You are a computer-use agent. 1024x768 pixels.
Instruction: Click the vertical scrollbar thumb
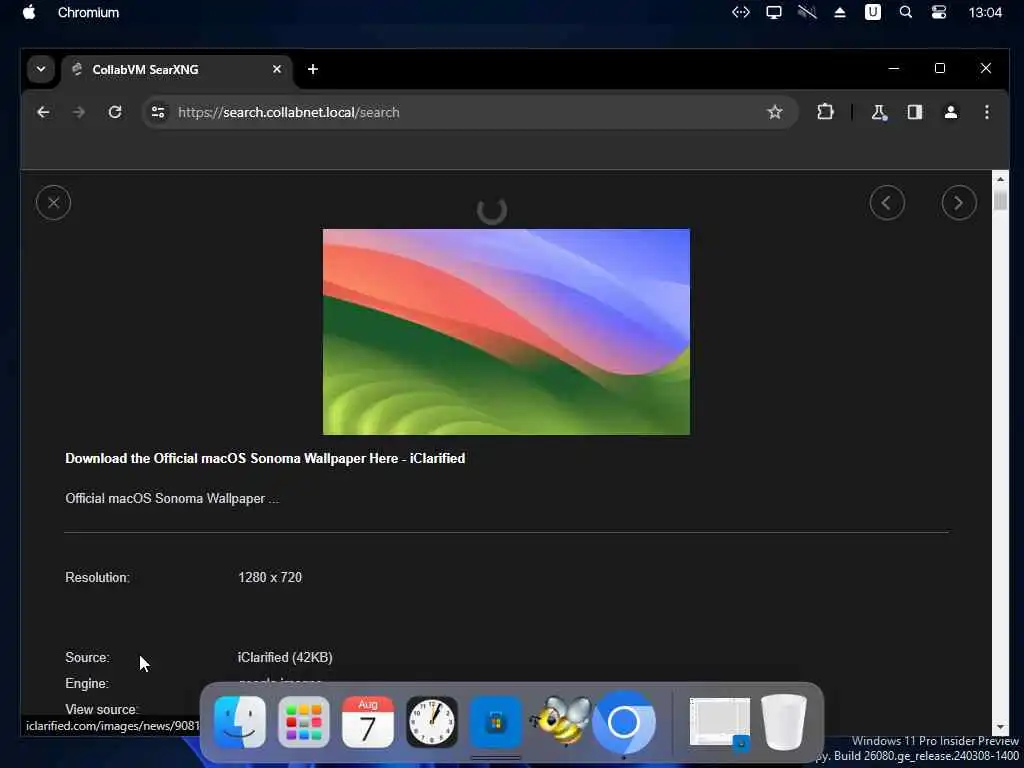pos(1000,200)
